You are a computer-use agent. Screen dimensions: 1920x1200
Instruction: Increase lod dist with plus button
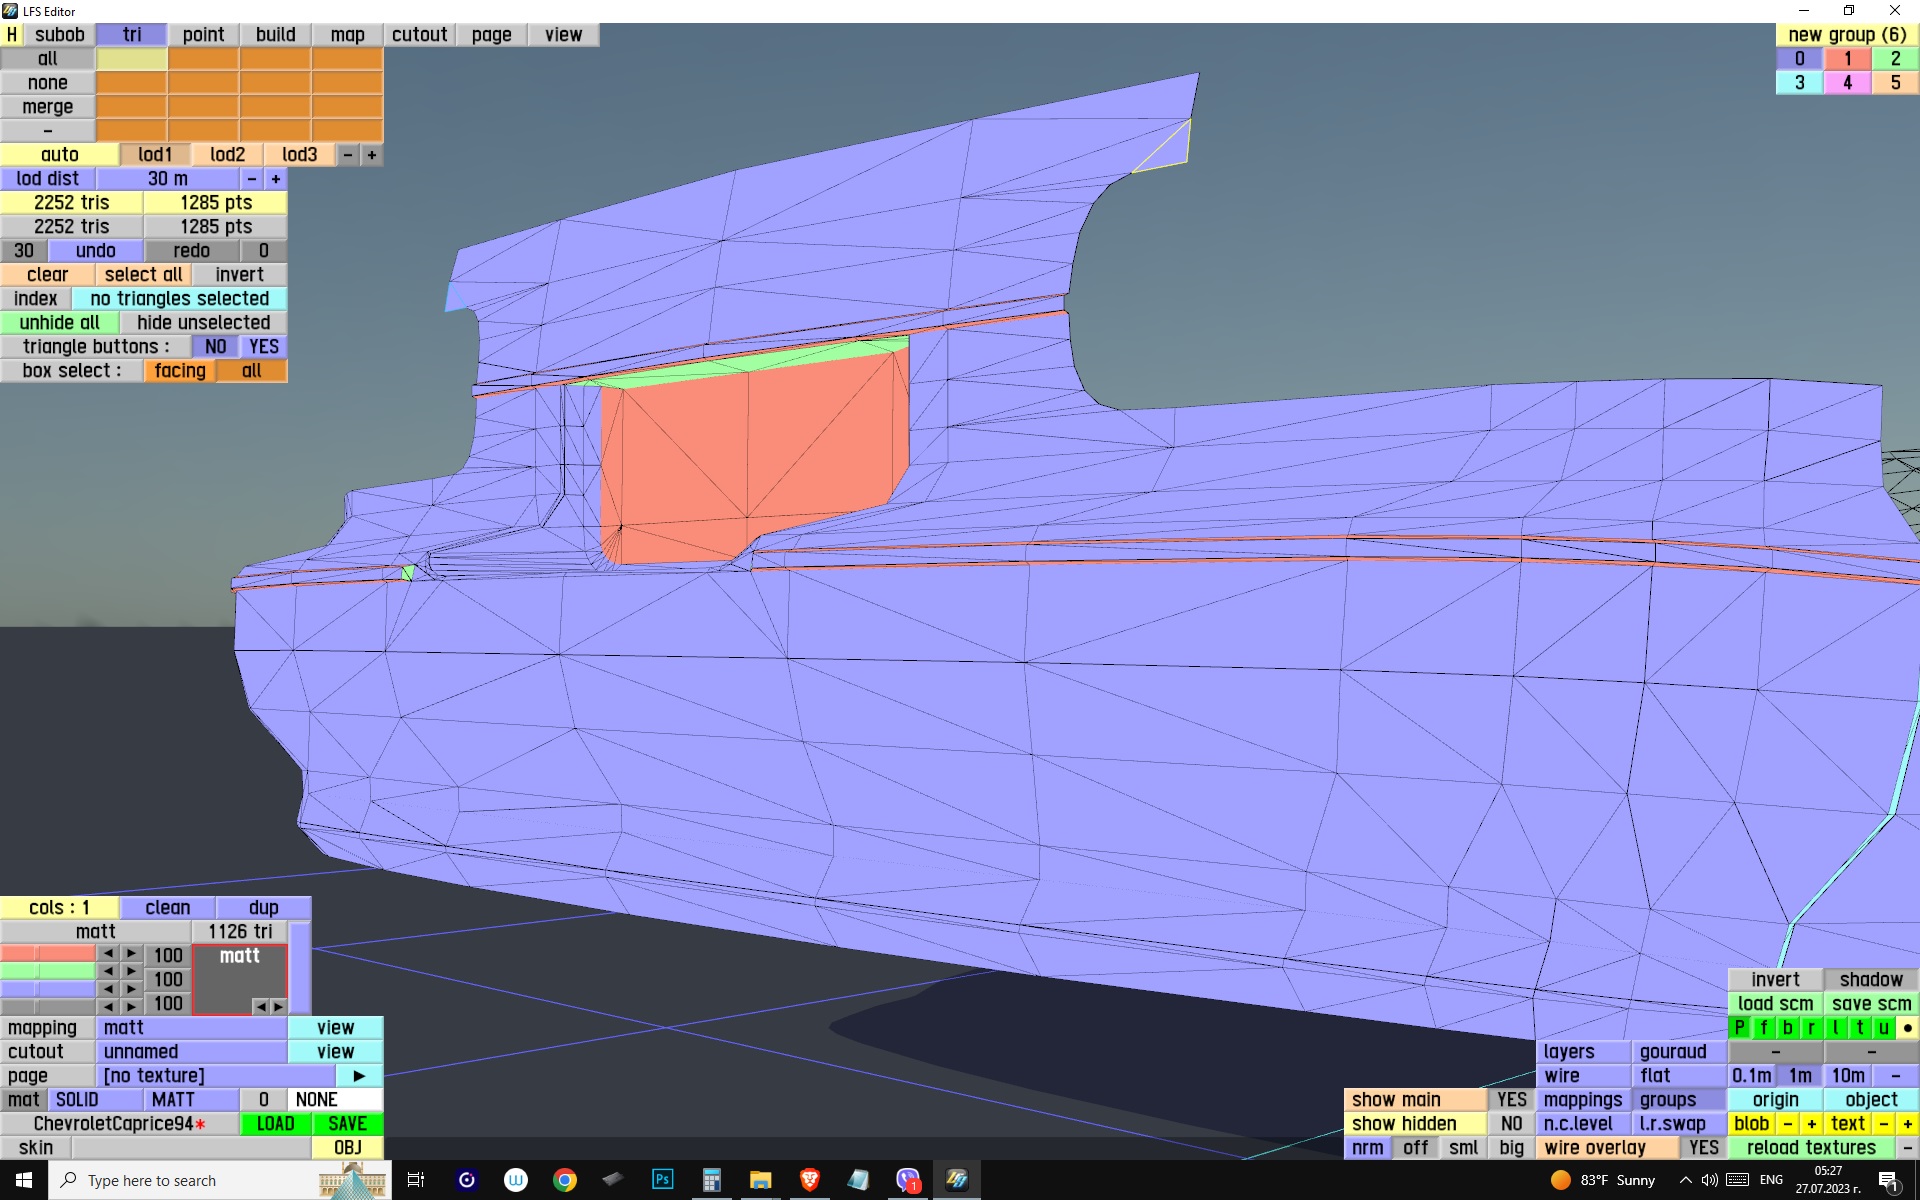point(276,179)
